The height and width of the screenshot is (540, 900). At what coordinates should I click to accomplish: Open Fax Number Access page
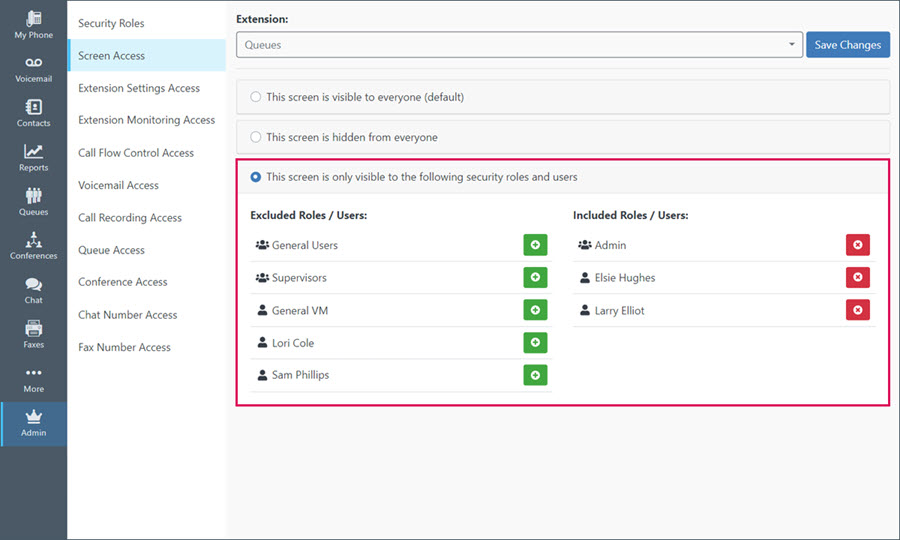(125, 347)
